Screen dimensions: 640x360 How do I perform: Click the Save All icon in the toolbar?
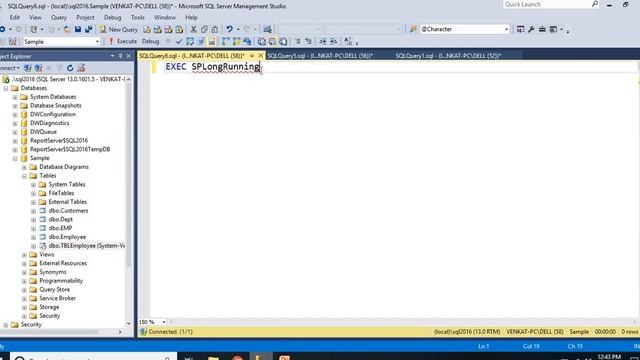tap(88, 29)
